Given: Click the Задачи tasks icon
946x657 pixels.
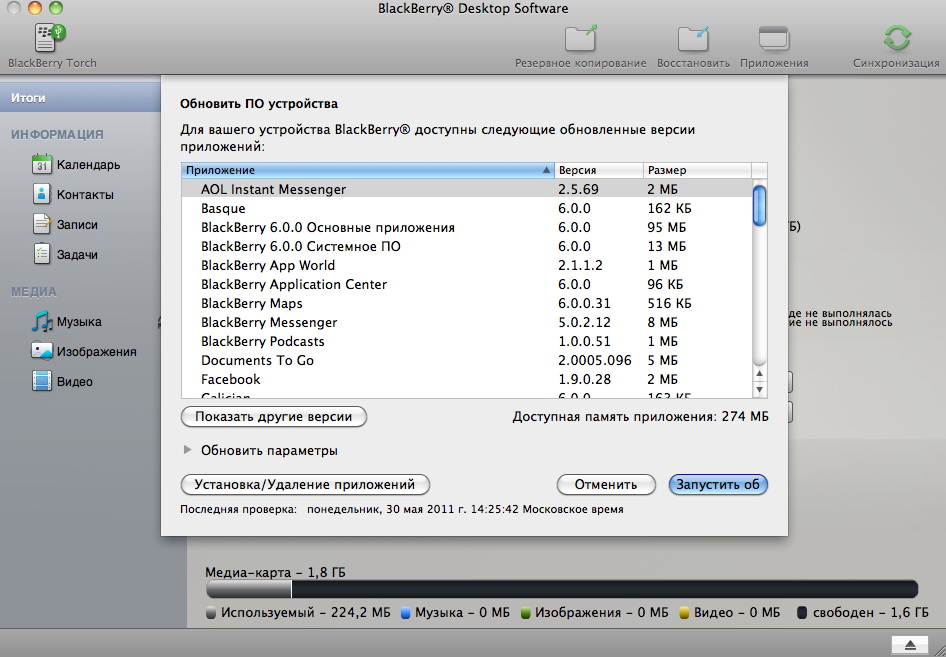Looking at the screenshot, I should 42,254.
